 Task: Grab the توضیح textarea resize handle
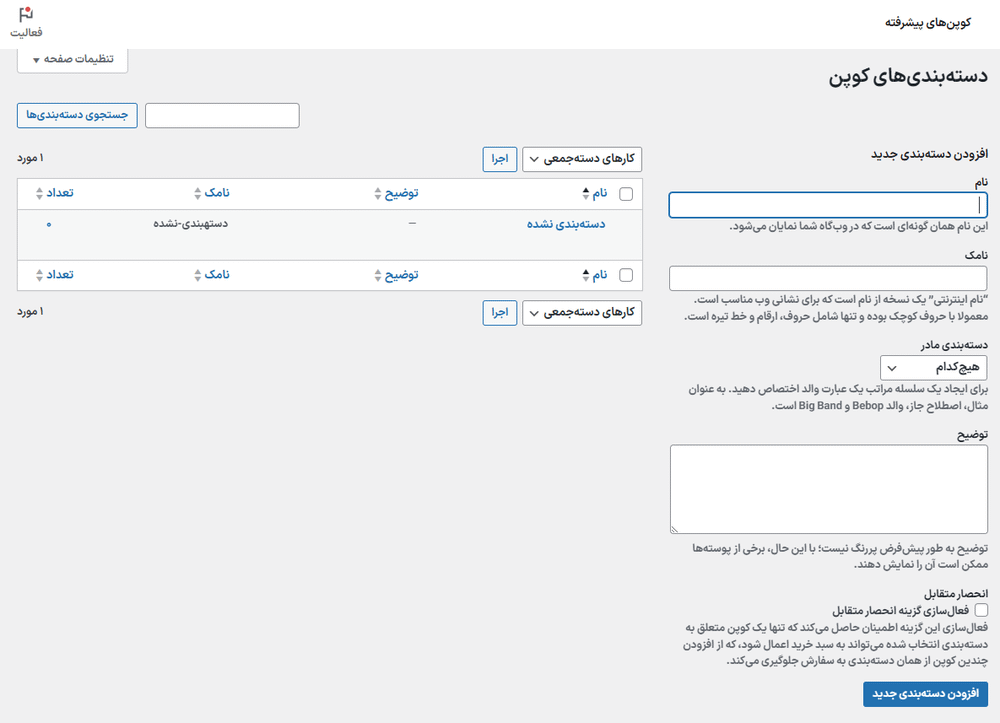(x=675, y=529)
